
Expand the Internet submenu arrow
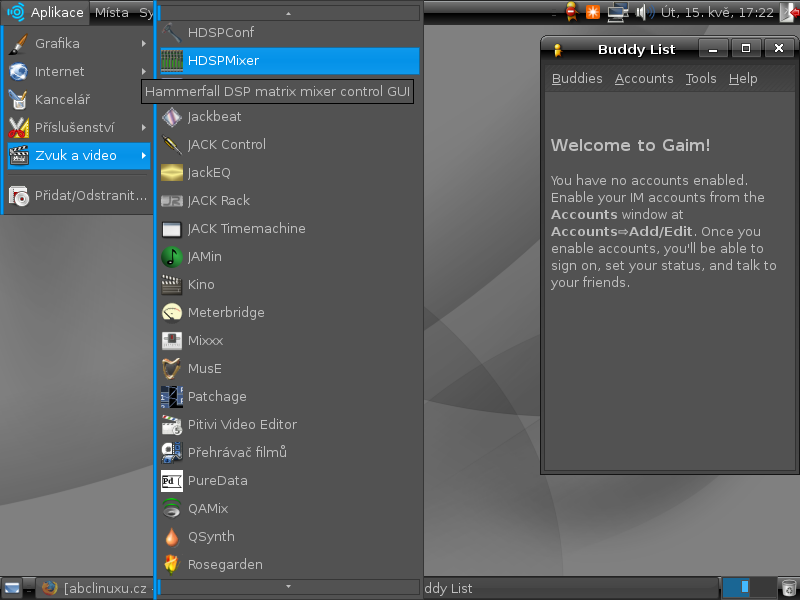[144, 71]
